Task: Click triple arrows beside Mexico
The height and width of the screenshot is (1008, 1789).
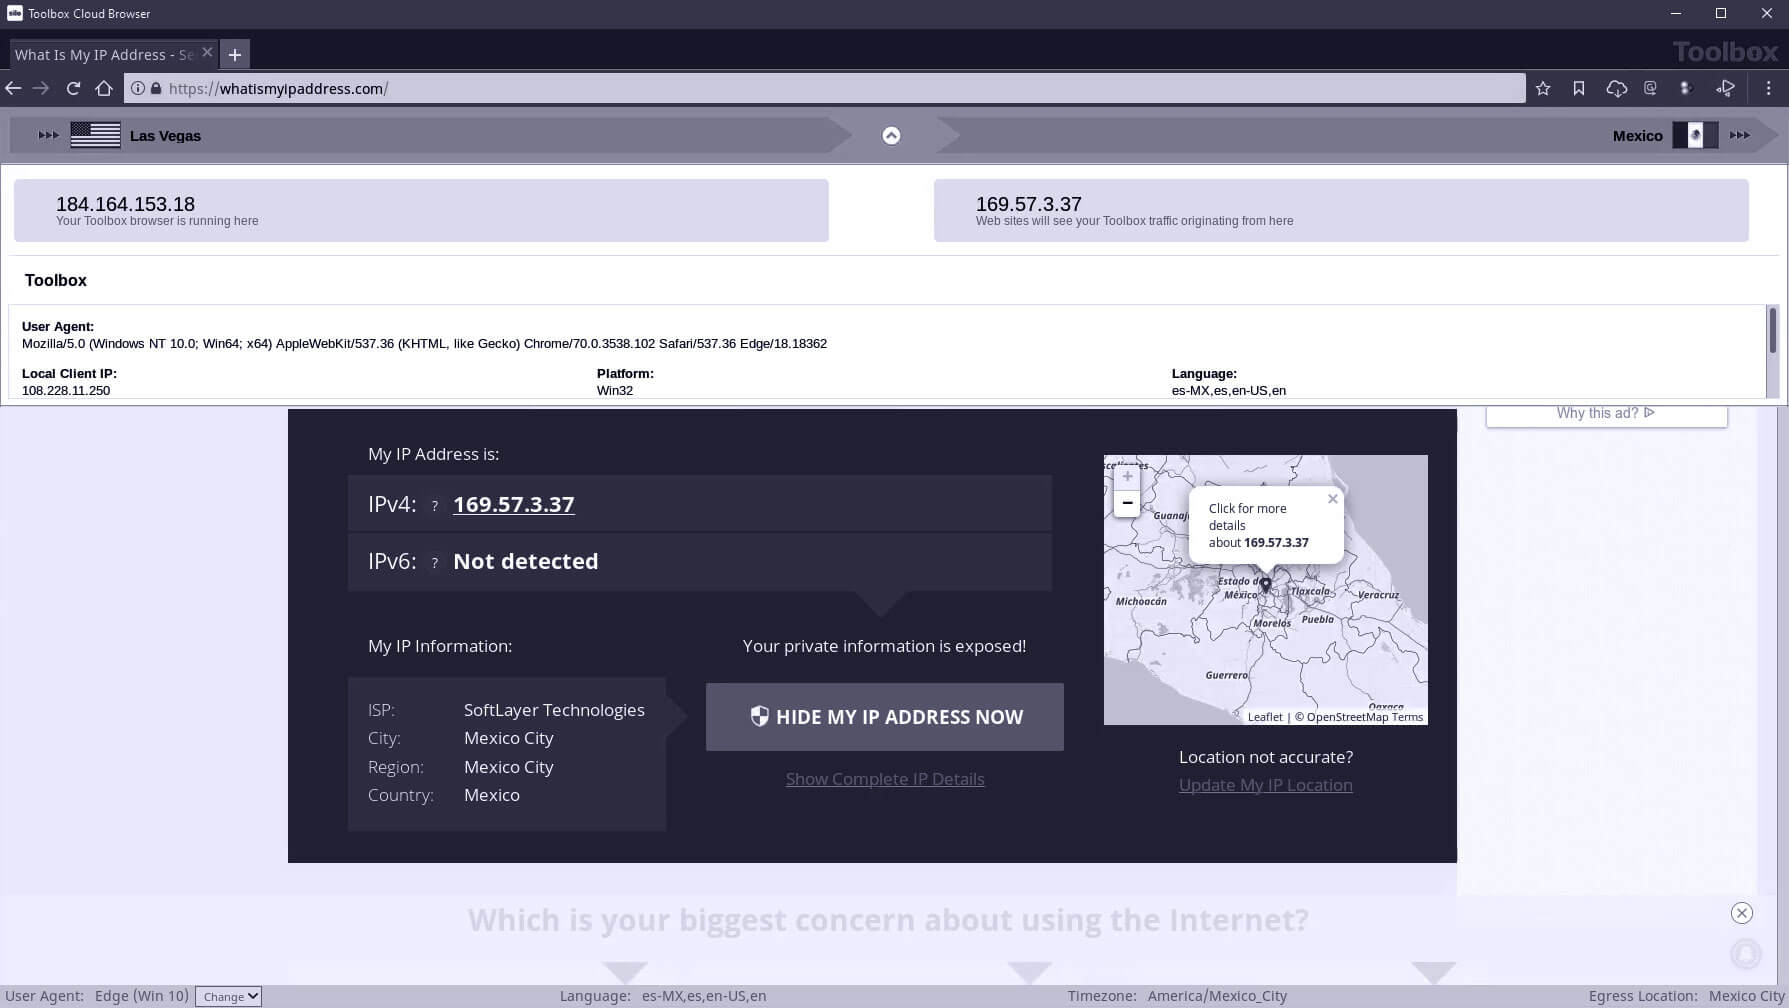Action: (x=1740, y=135)
